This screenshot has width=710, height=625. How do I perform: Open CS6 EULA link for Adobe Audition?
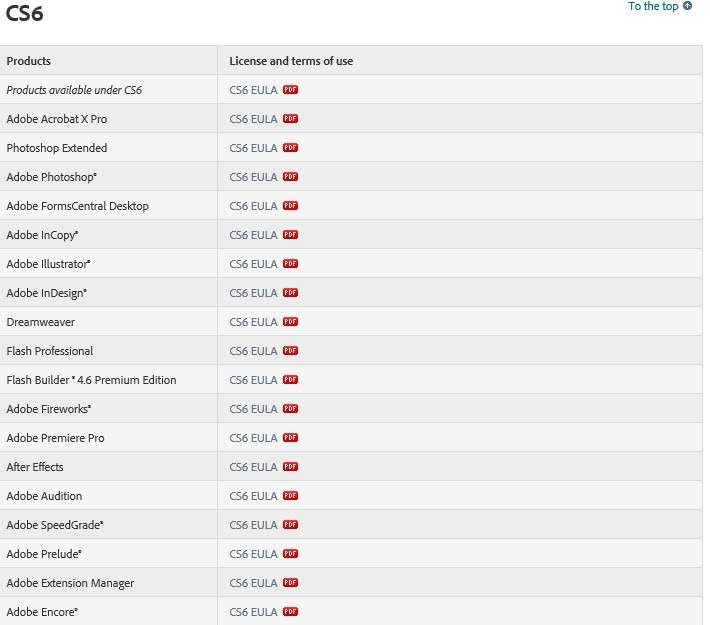tap(253, 496)
